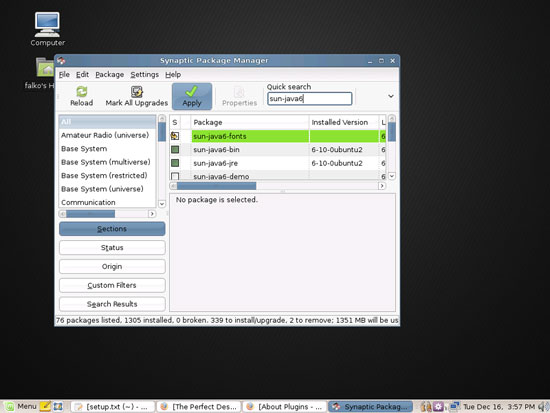Click sections list horizontal left arrow
This screenshot has height=413, width=550.
pyautogui.click(x=62, y=214)
